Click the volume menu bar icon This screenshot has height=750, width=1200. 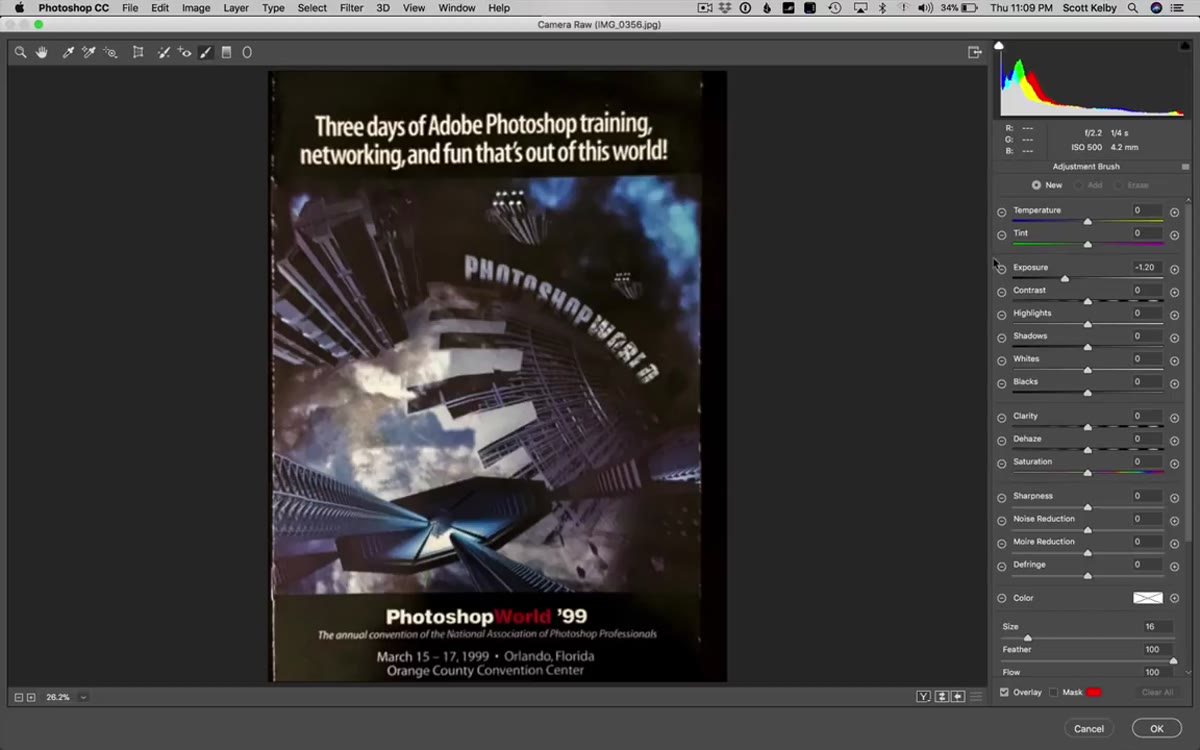[924, 8]
